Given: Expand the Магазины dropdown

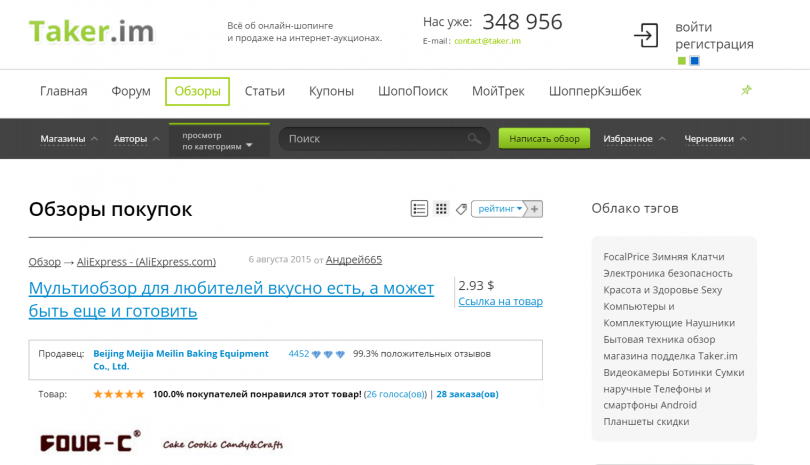Looking at the screenshot, I should click(x=69, y=139).
